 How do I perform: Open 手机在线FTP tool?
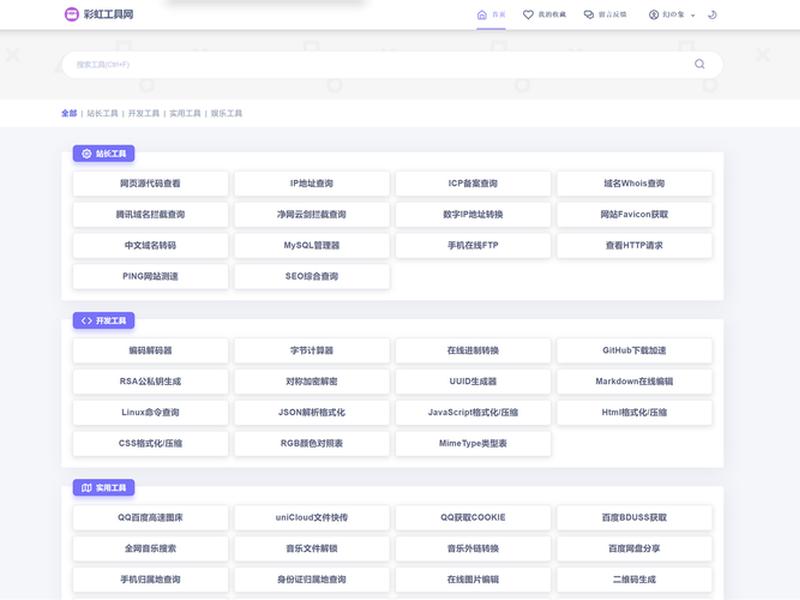(473, 245)
